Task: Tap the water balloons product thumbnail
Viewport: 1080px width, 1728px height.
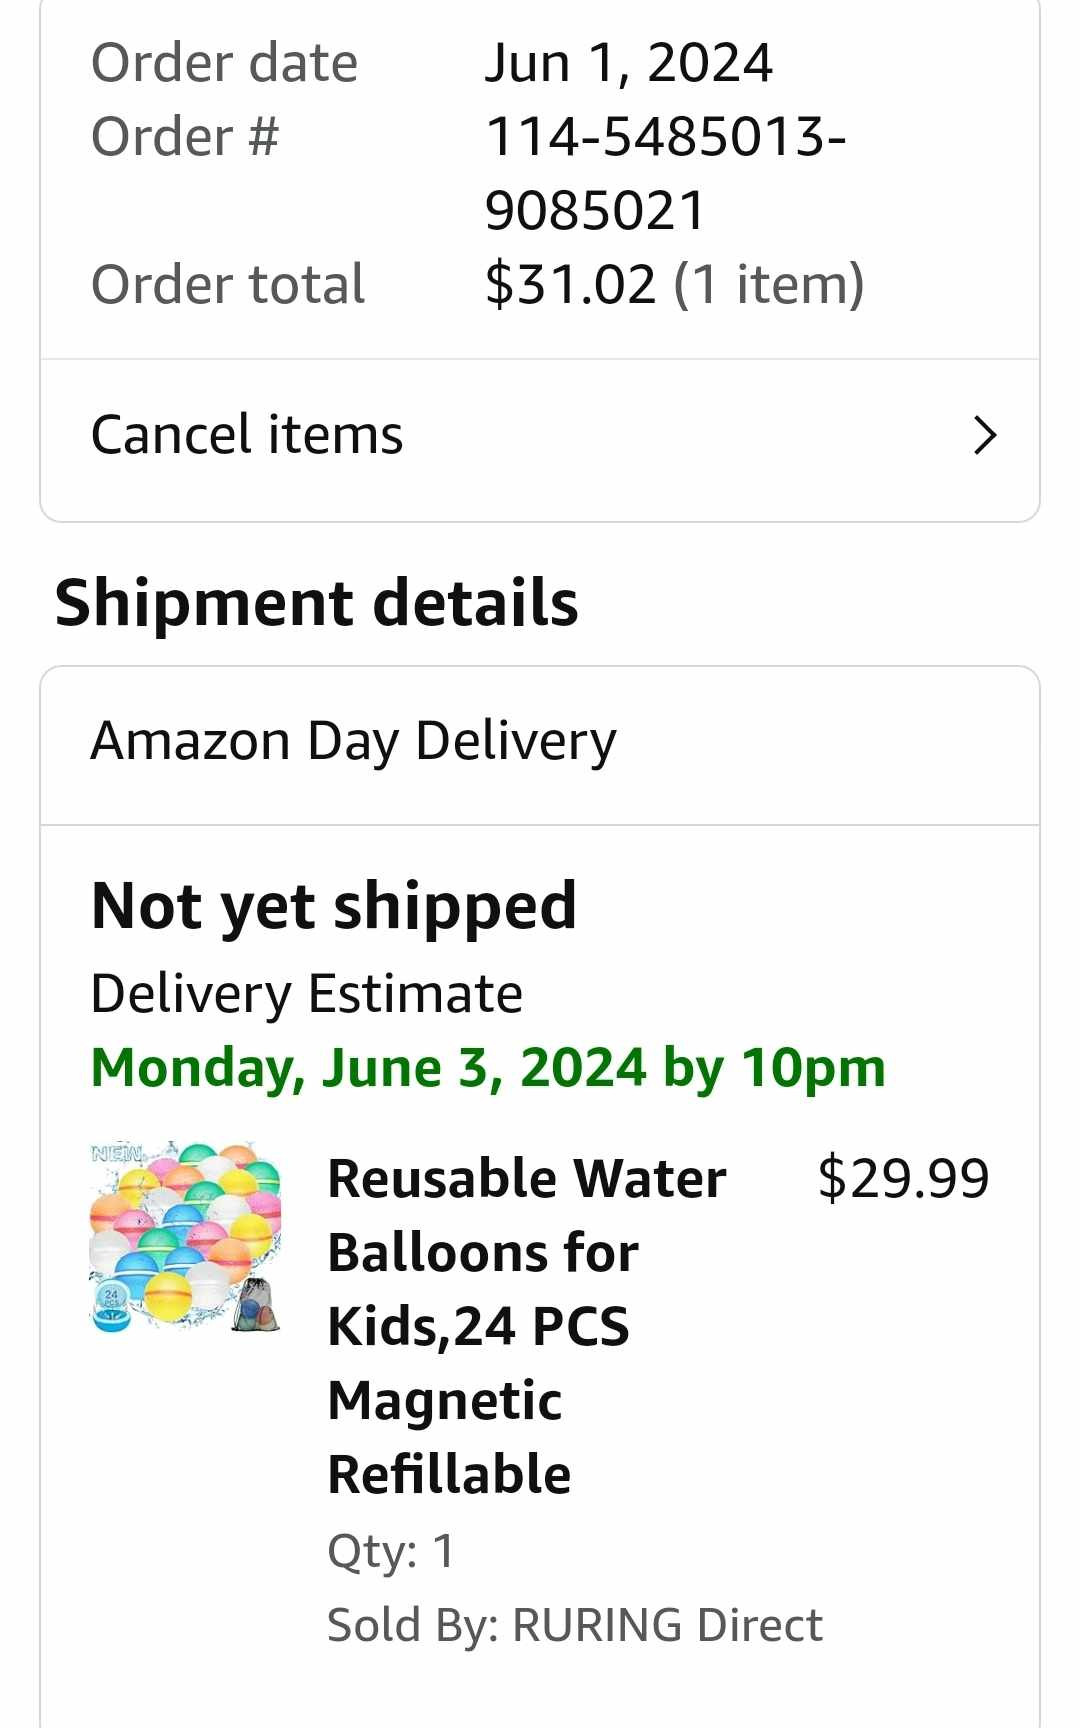Action: click(x=185, y=1236)
